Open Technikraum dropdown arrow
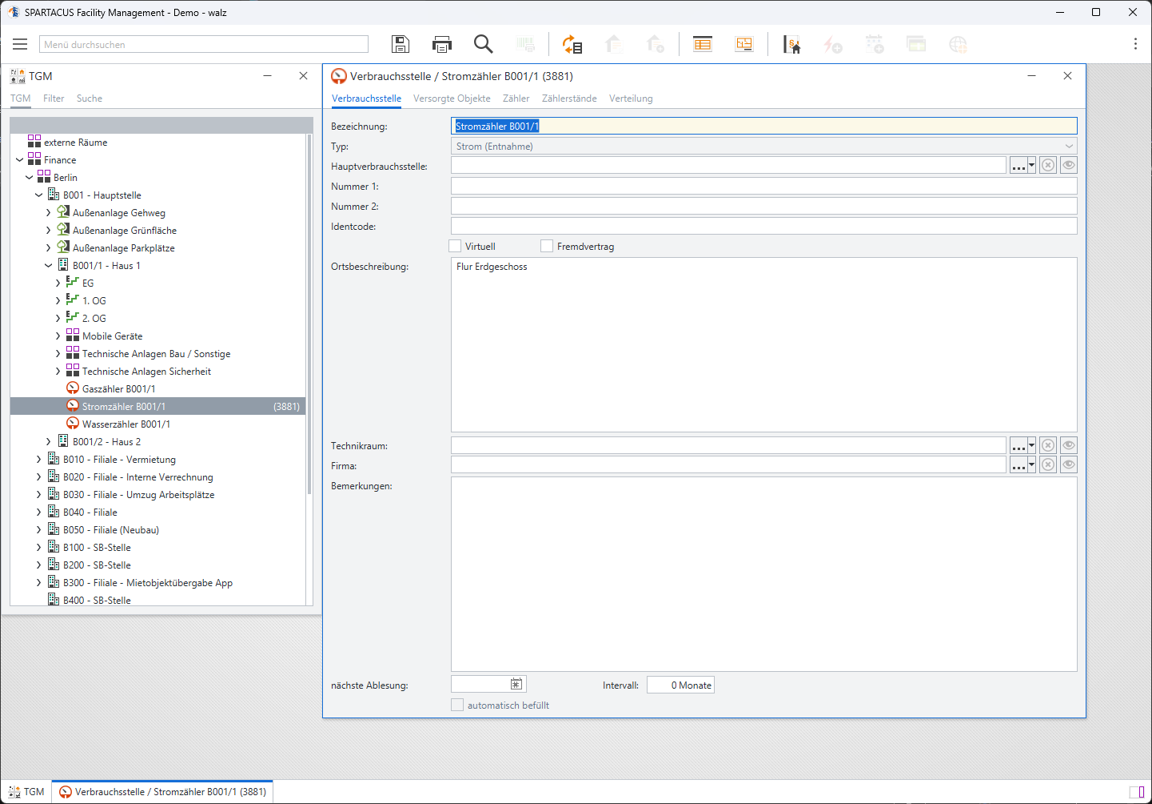The height and width of the screenshot is (804, 1152). (1032, 445)
